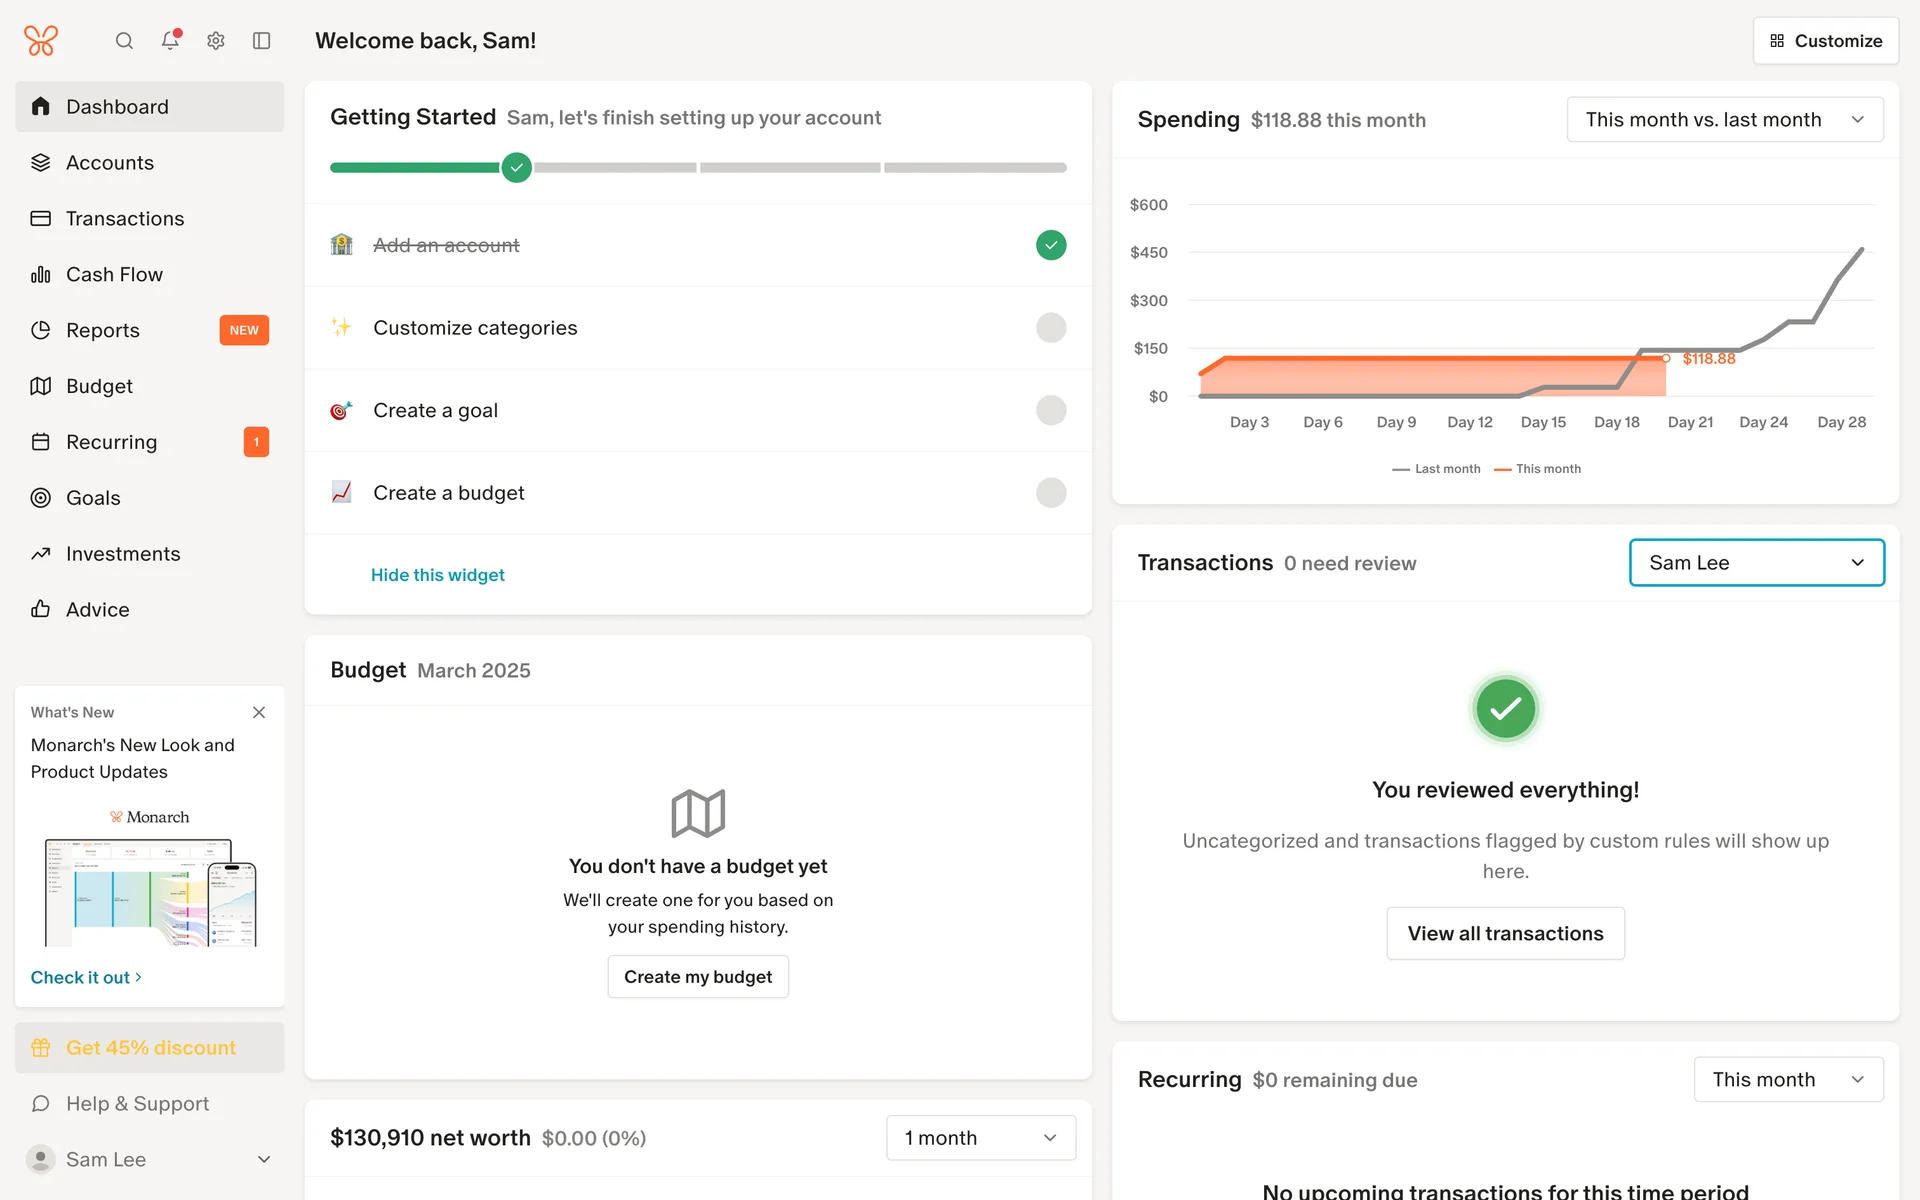Click the search magnifier icon

pos(124,41)
